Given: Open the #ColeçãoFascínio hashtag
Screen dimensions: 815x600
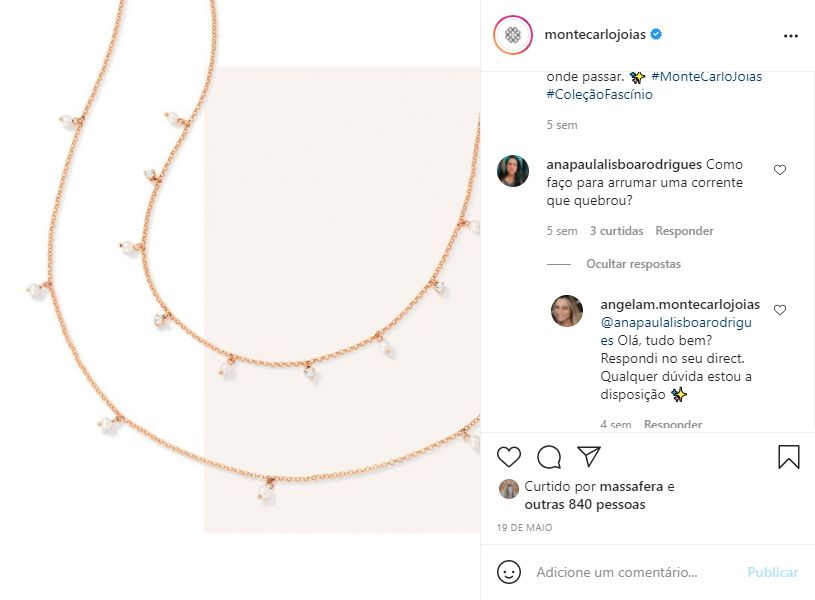Looking at the screenshot, I should pos(598,94).
